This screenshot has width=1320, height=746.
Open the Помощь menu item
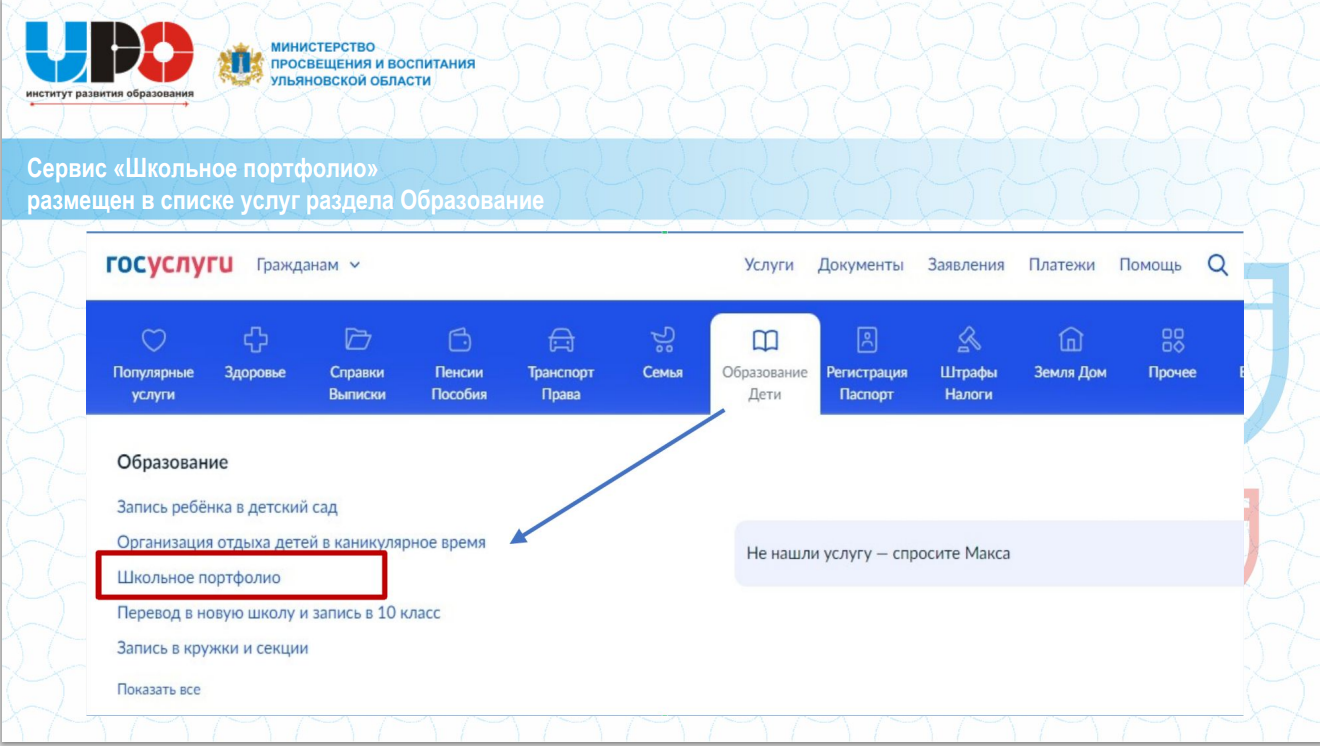[1150, 265]
